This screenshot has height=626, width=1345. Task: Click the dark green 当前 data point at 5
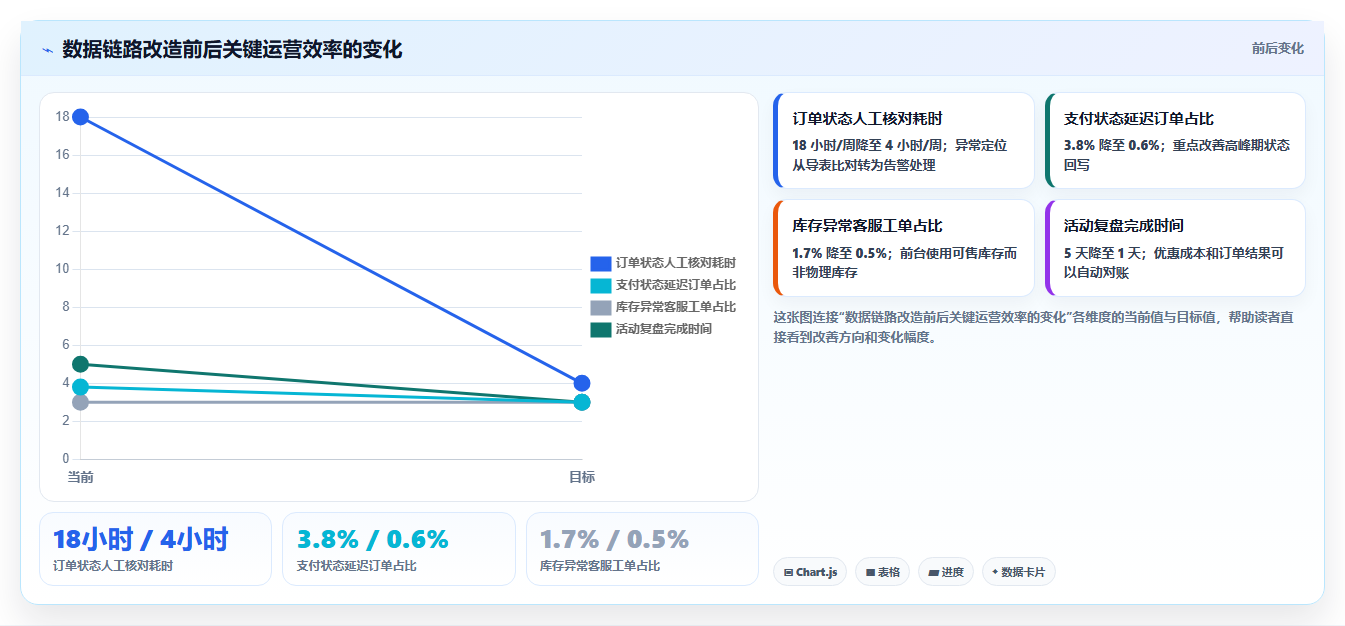[x=81, y=364]
